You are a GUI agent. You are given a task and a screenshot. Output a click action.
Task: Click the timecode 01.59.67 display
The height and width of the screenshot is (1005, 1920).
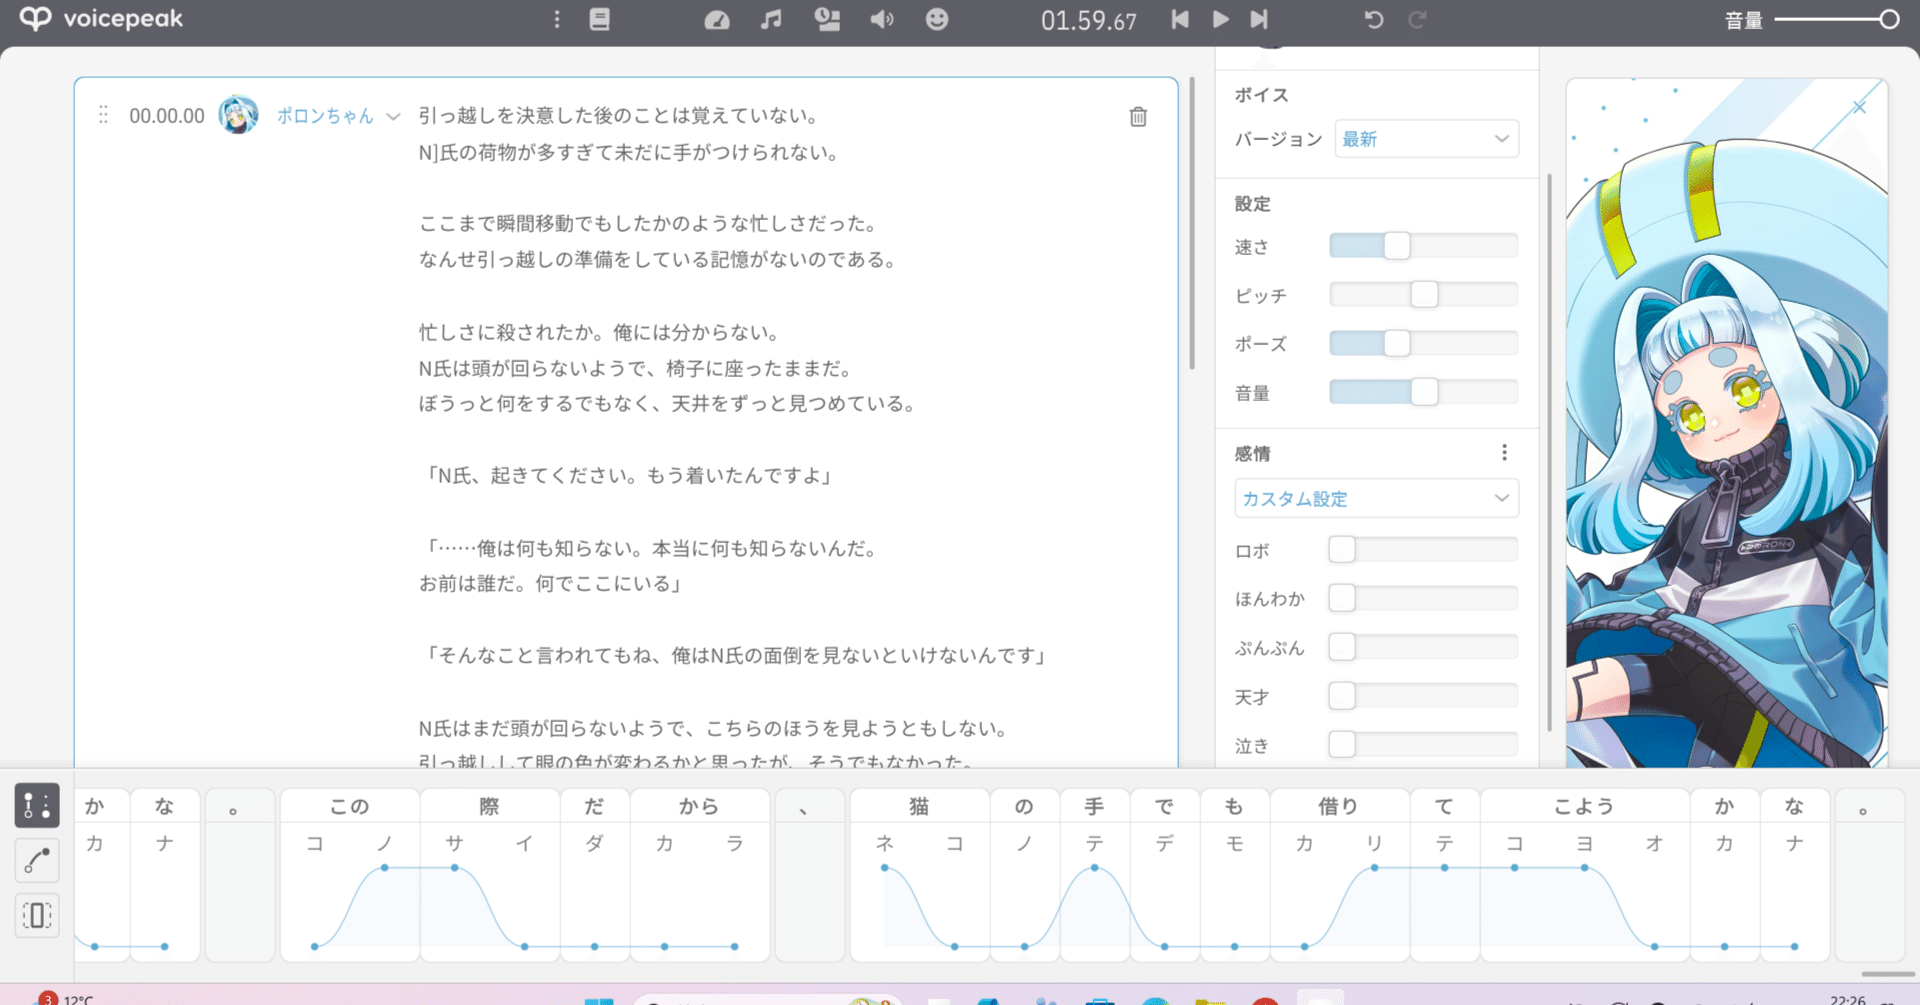[x=1089, y=21]
